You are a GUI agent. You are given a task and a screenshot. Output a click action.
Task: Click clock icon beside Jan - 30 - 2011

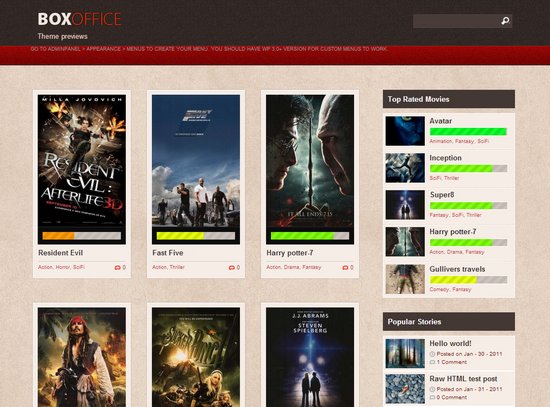432,354
